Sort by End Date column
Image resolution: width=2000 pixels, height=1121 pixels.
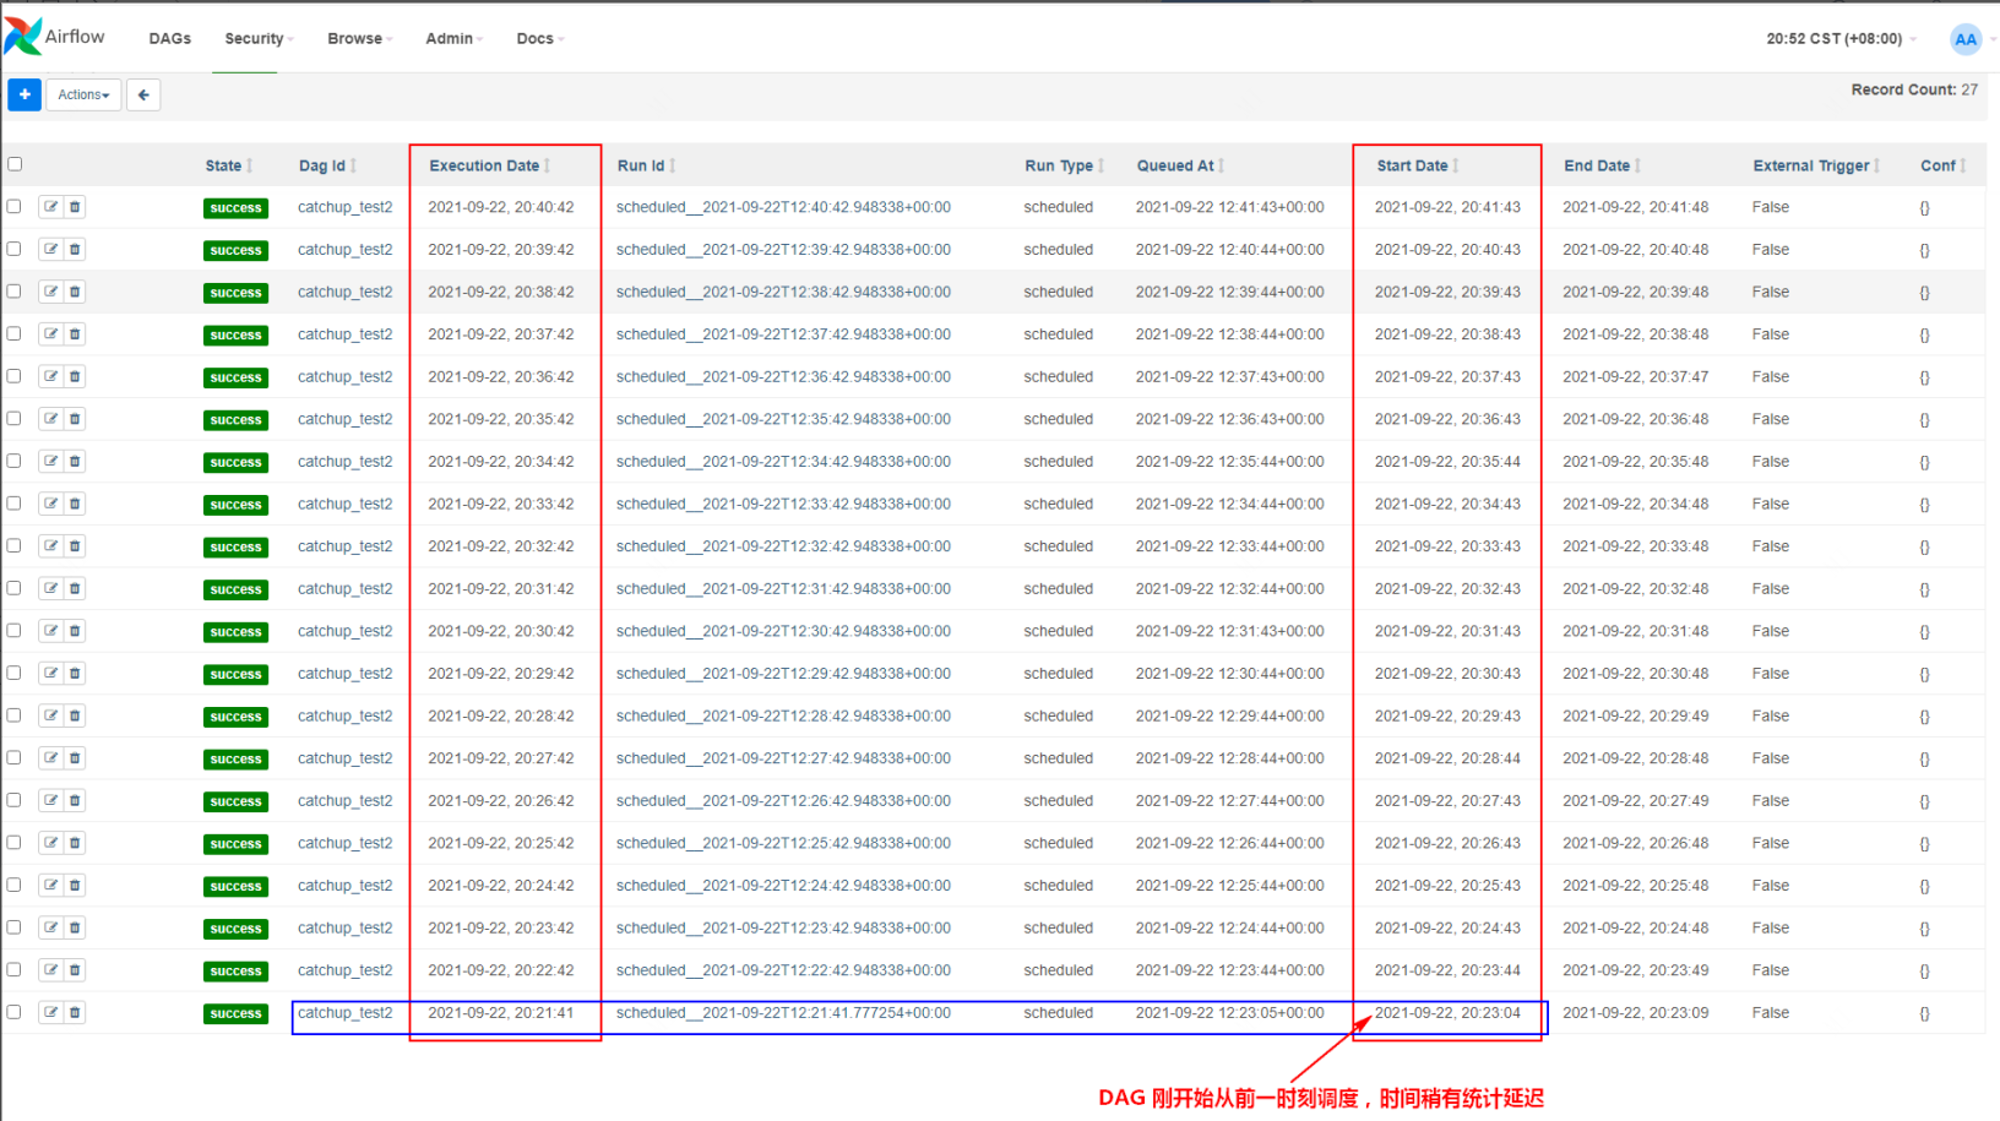[1602, 166]
